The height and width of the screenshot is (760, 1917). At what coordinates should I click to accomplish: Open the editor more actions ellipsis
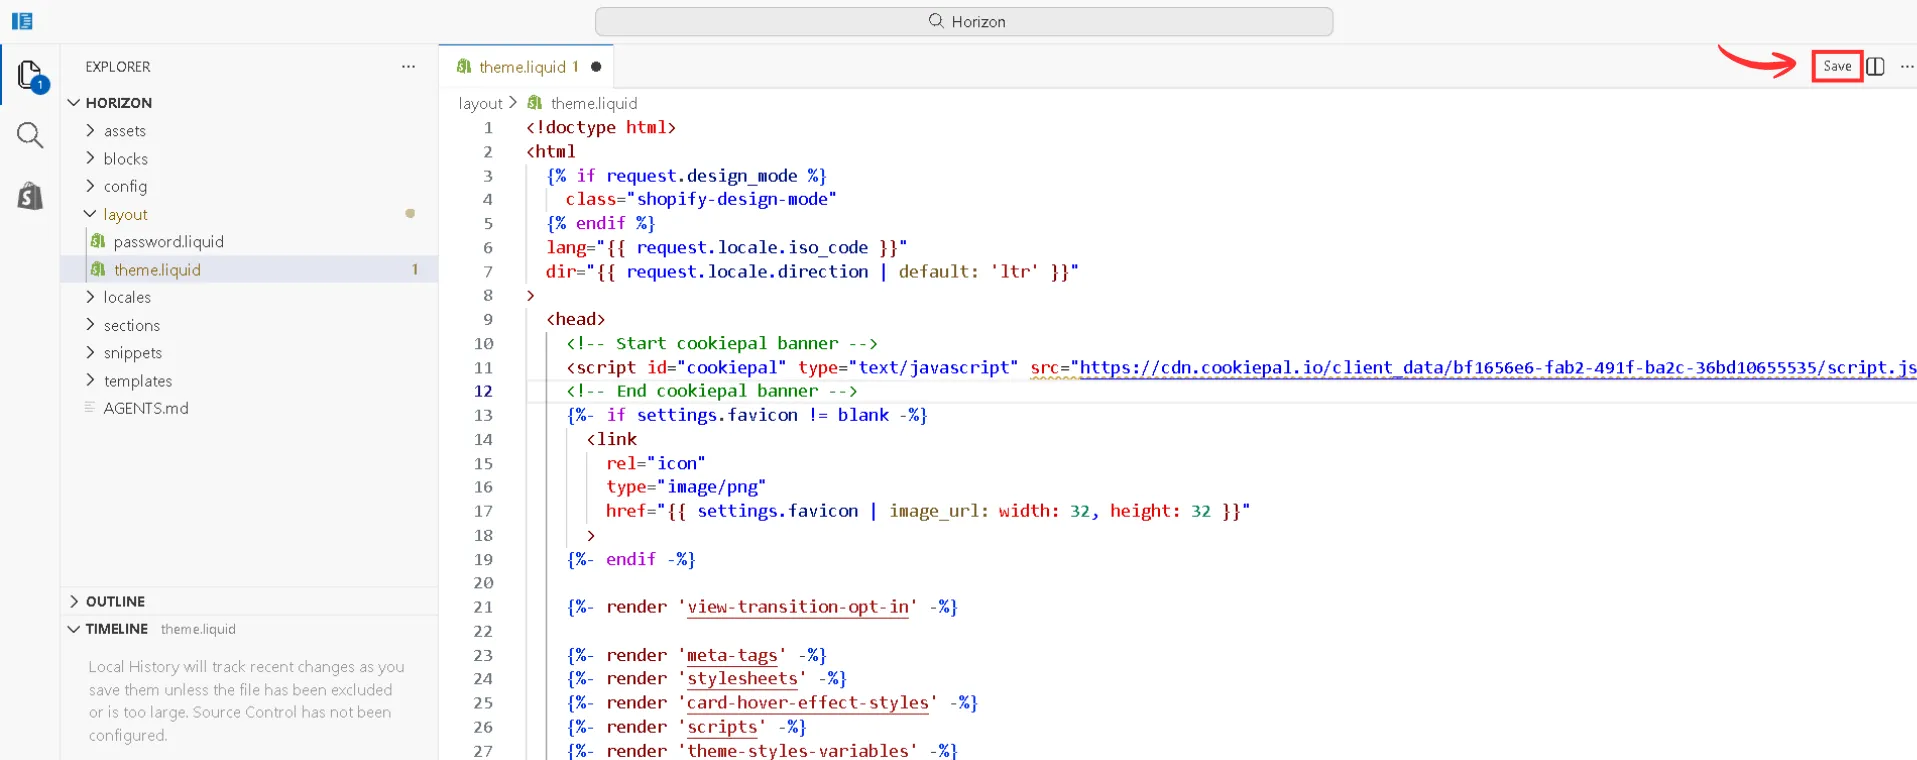pyautogui.click(x=1906, y=66)
